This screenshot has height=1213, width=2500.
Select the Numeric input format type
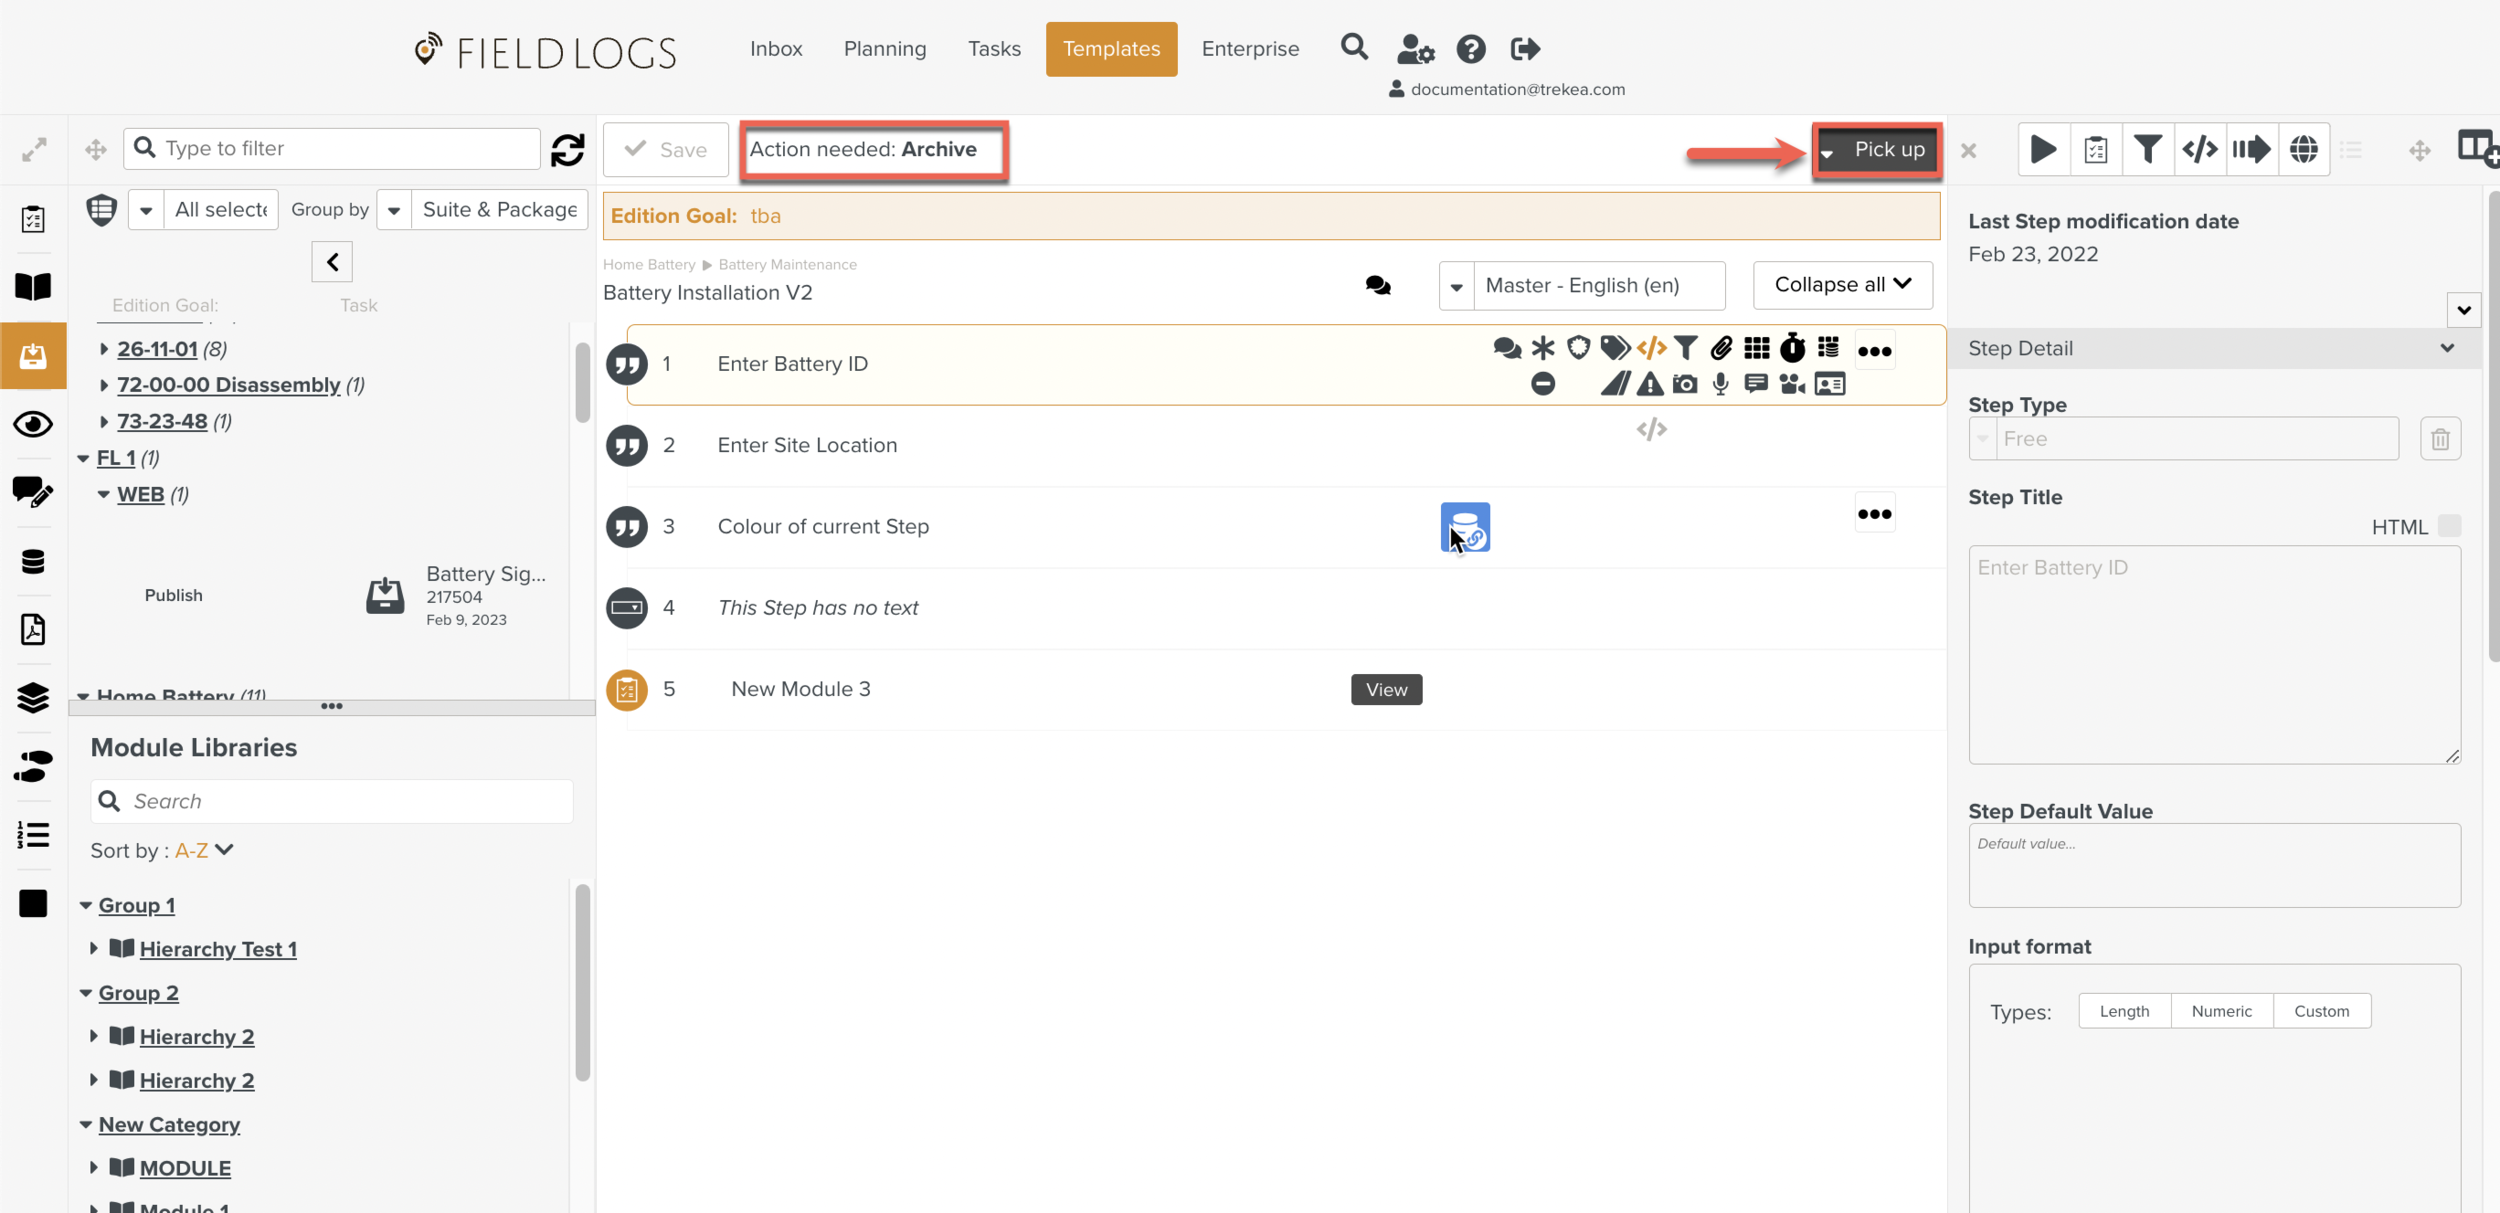click(2221, 1011)
